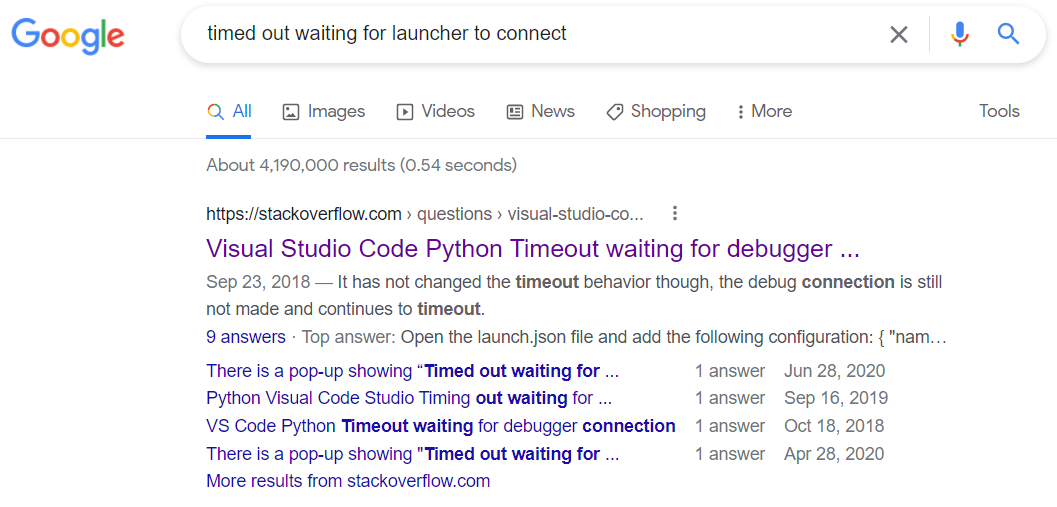
Task: Open stackoverflow.com breadcrumb URL
Action: pos(425,214)
